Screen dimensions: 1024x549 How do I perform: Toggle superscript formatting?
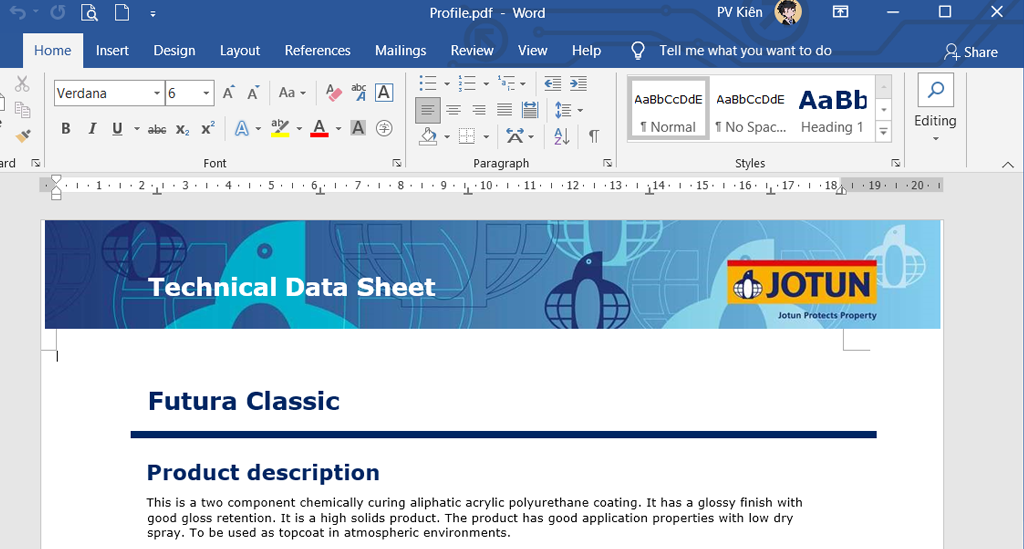(208, 129)
